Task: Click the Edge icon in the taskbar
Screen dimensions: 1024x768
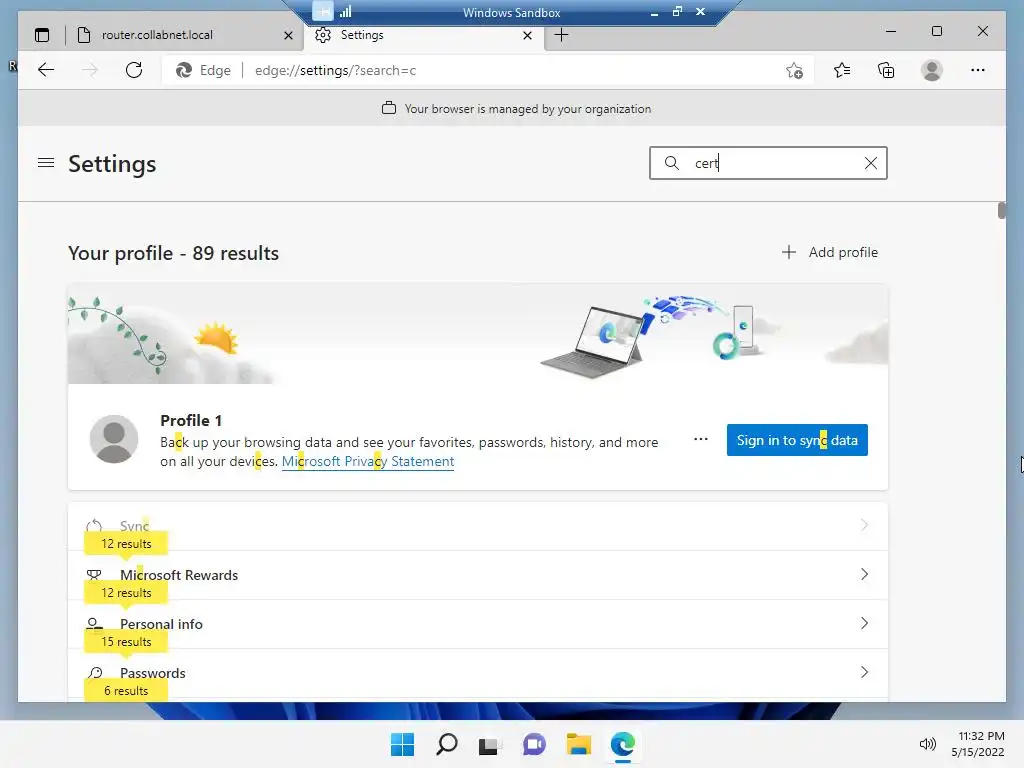Action: coord(623,744)
